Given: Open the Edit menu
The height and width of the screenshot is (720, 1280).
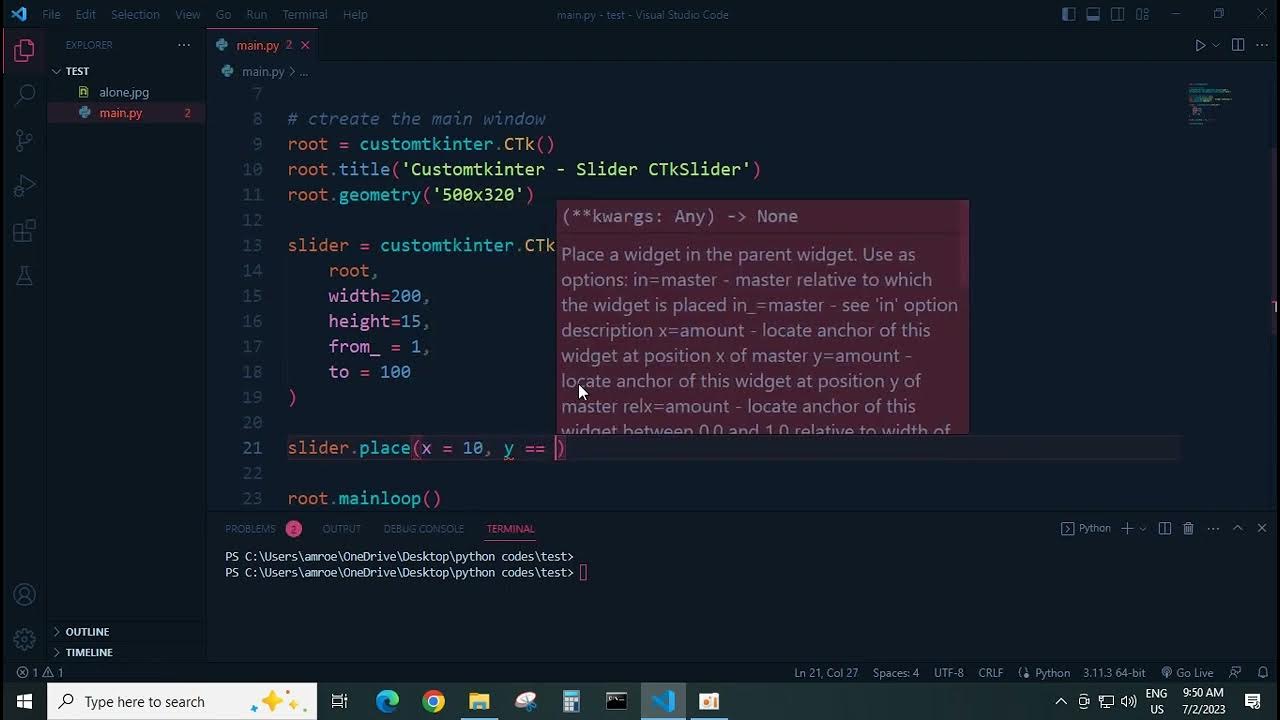Looking at the screenshot, I should click(86, 14).
